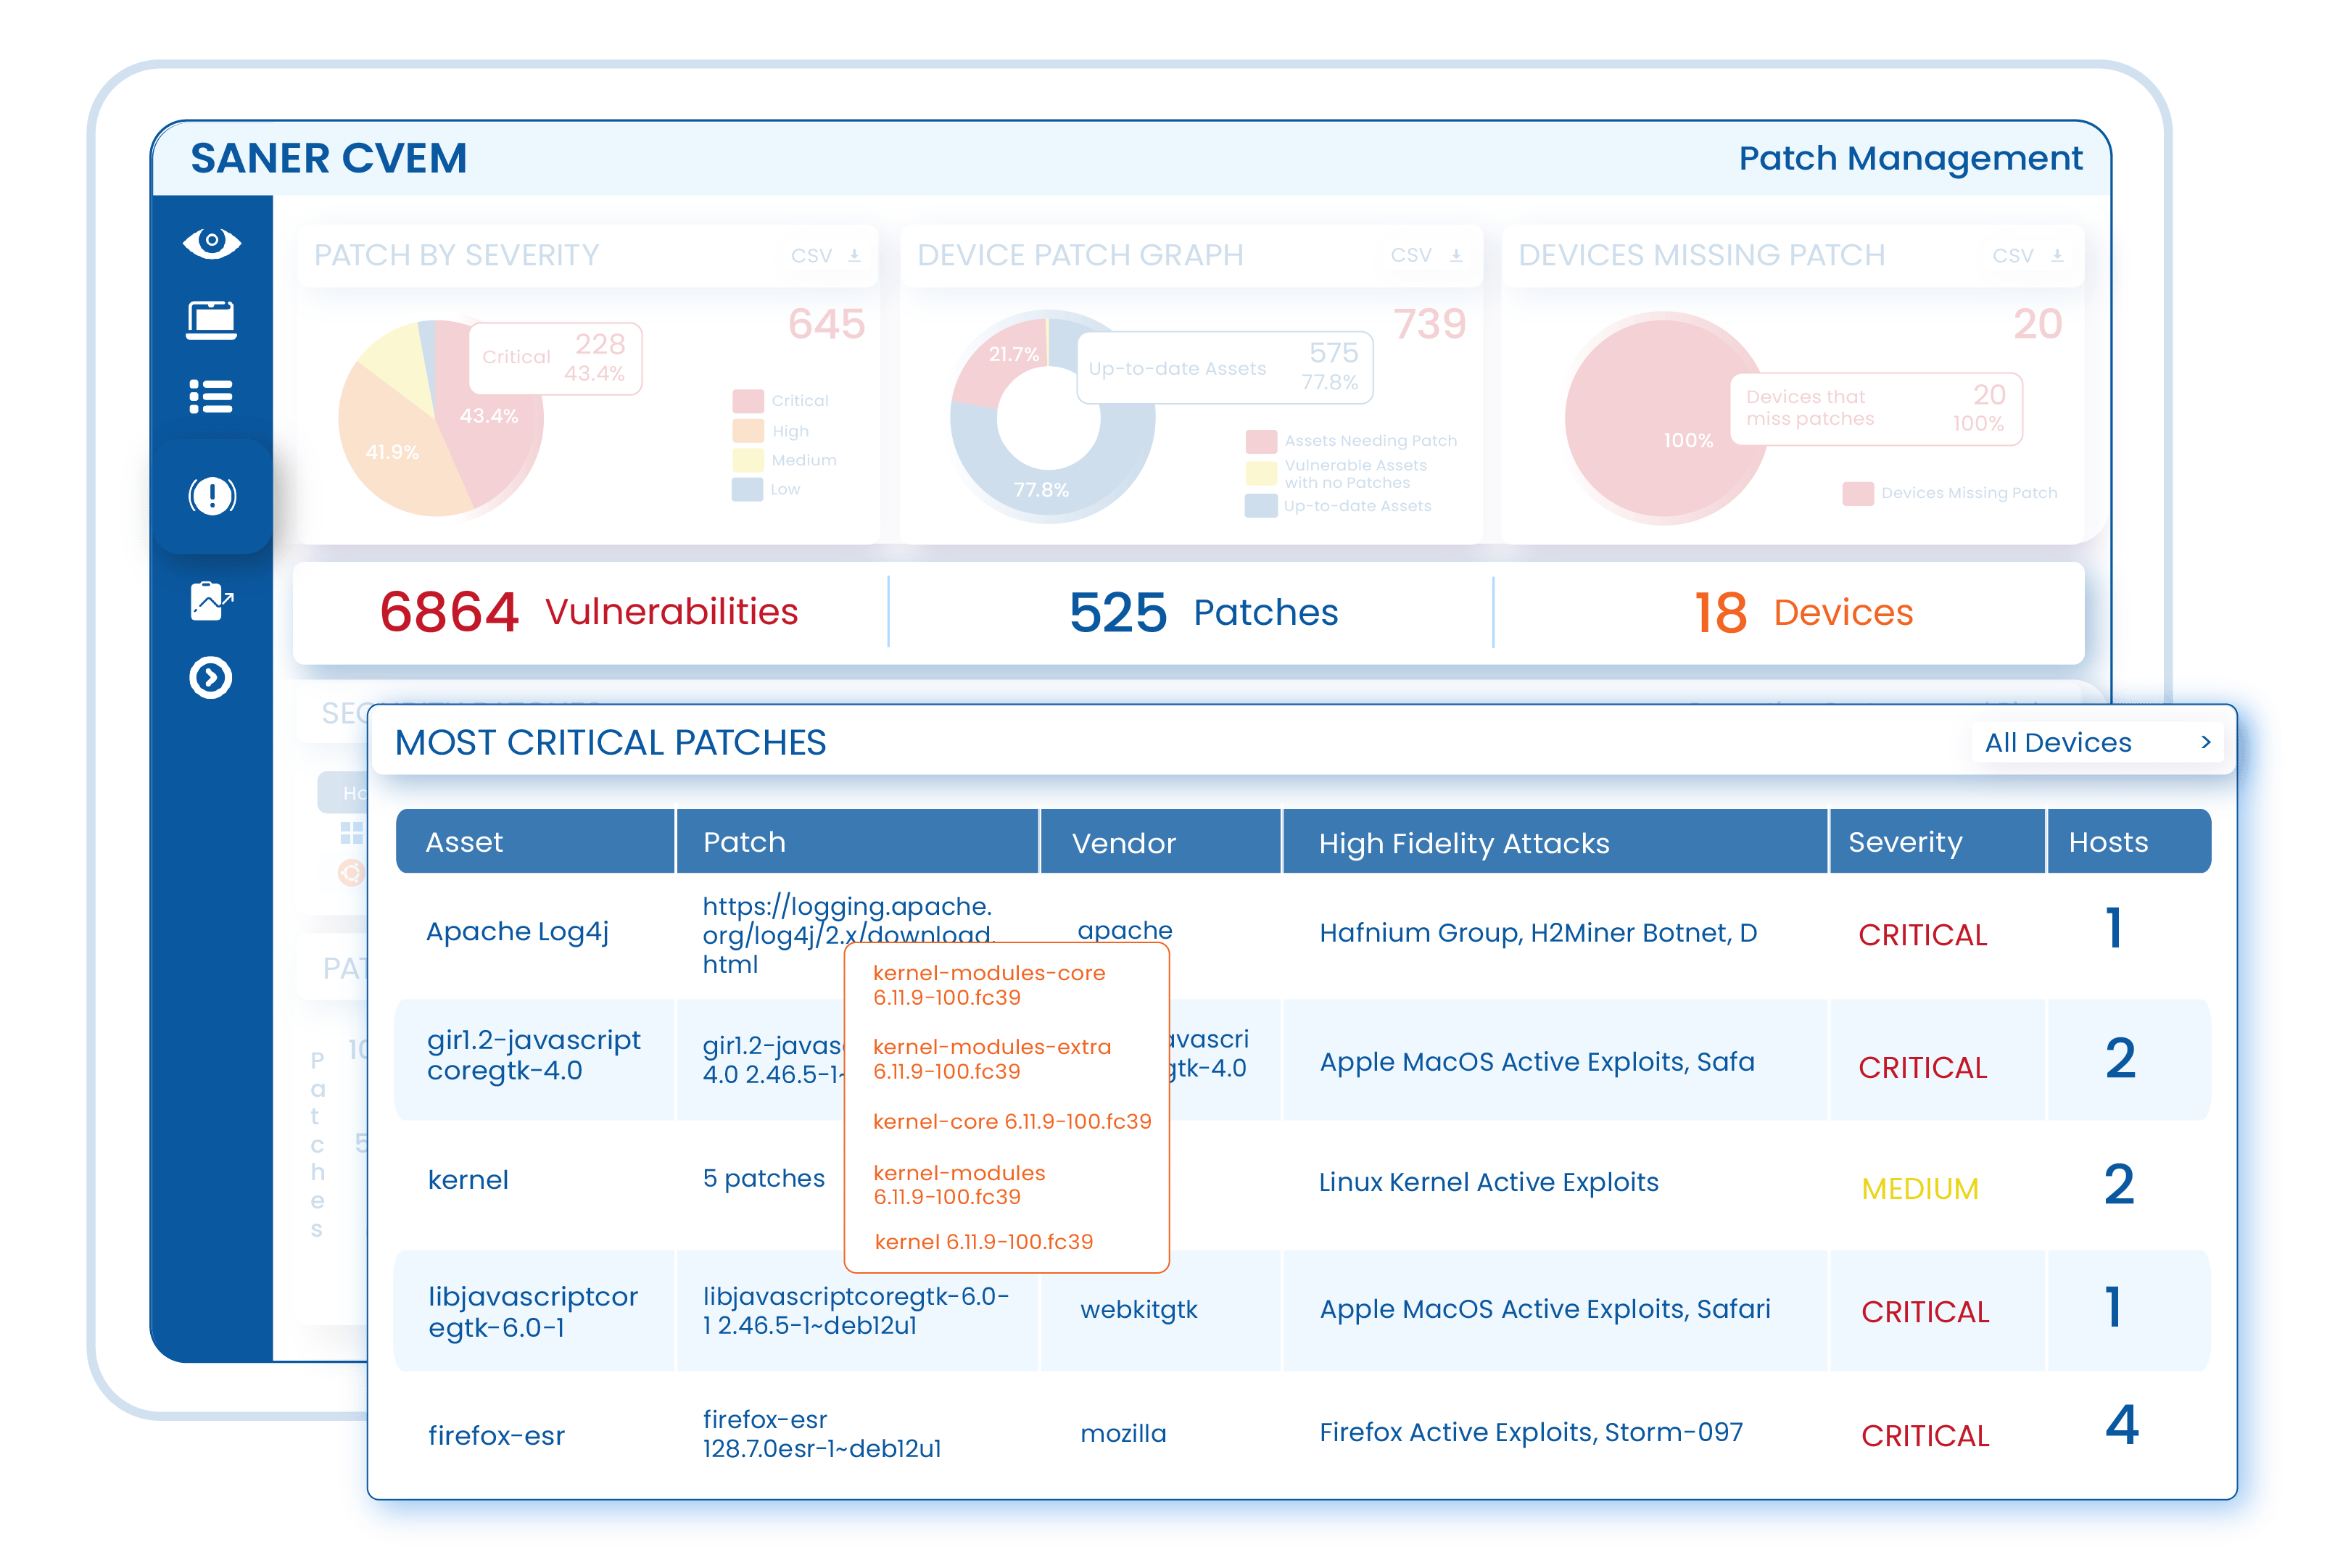Open the report chart clipboard icon

click(211, 601)
